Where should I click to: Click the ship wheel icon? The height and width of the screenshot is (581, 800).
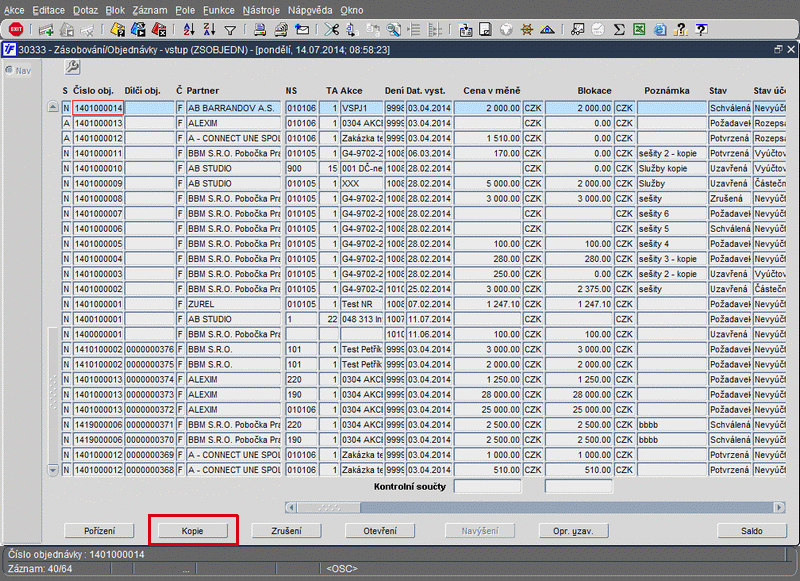click(x=527, y=30)
